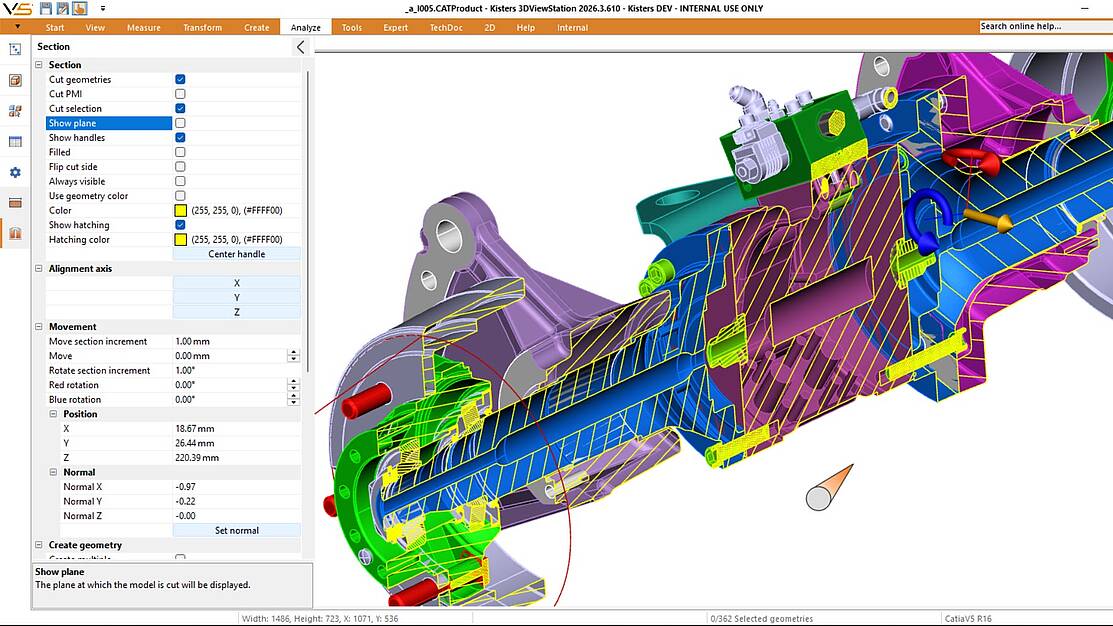1113x626 pixels.
Task: Align section to the Z axis
Action: 236,312
